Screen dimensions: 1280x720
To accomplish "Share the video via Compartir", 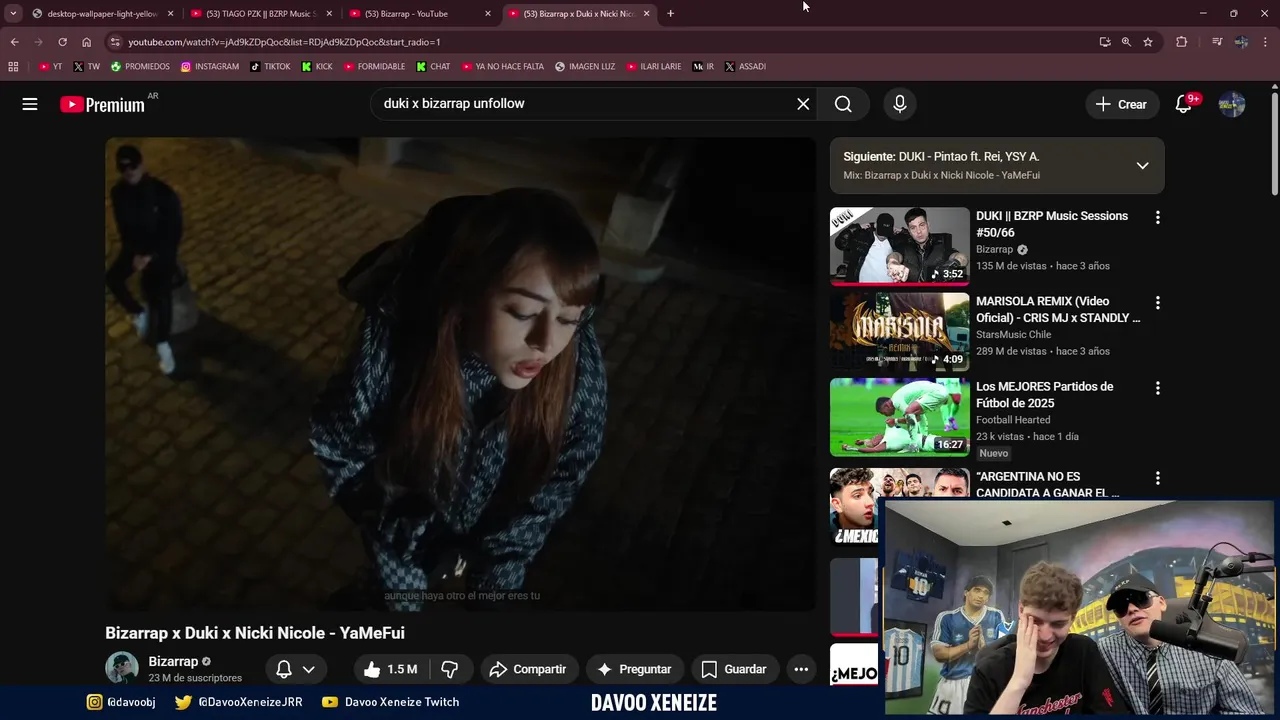I will point(527,669).
